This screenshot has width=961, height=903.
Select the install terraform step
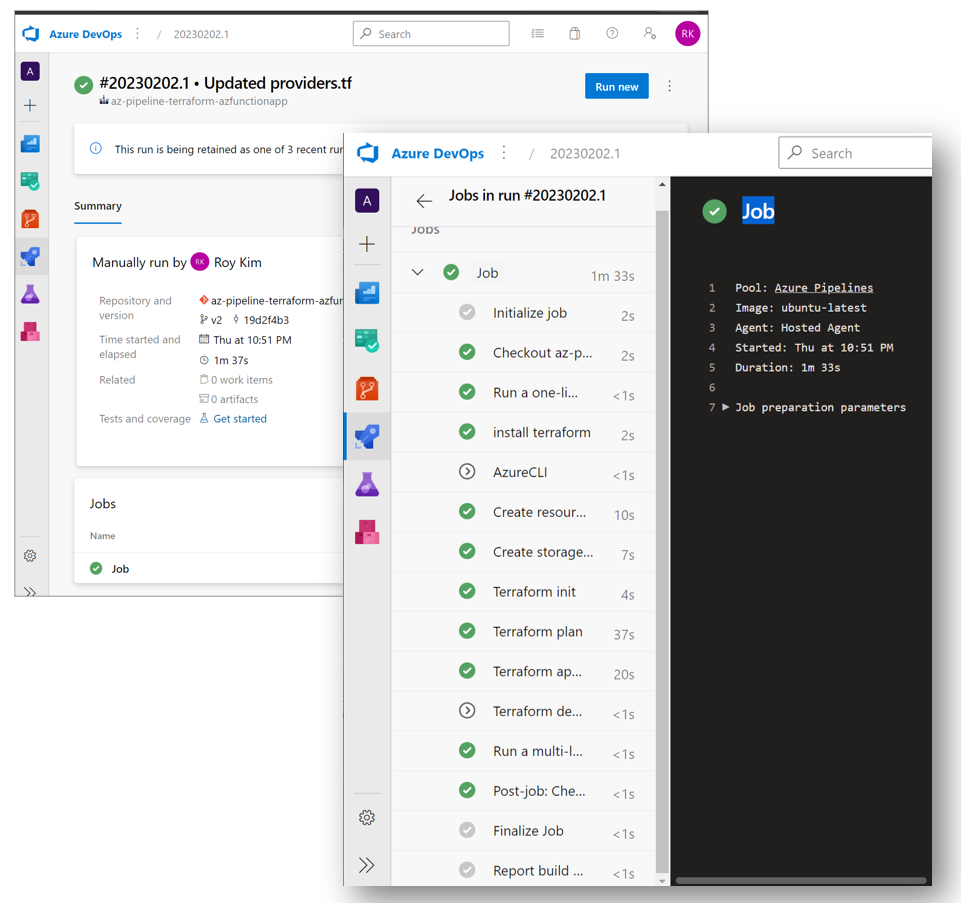[541, 432]
